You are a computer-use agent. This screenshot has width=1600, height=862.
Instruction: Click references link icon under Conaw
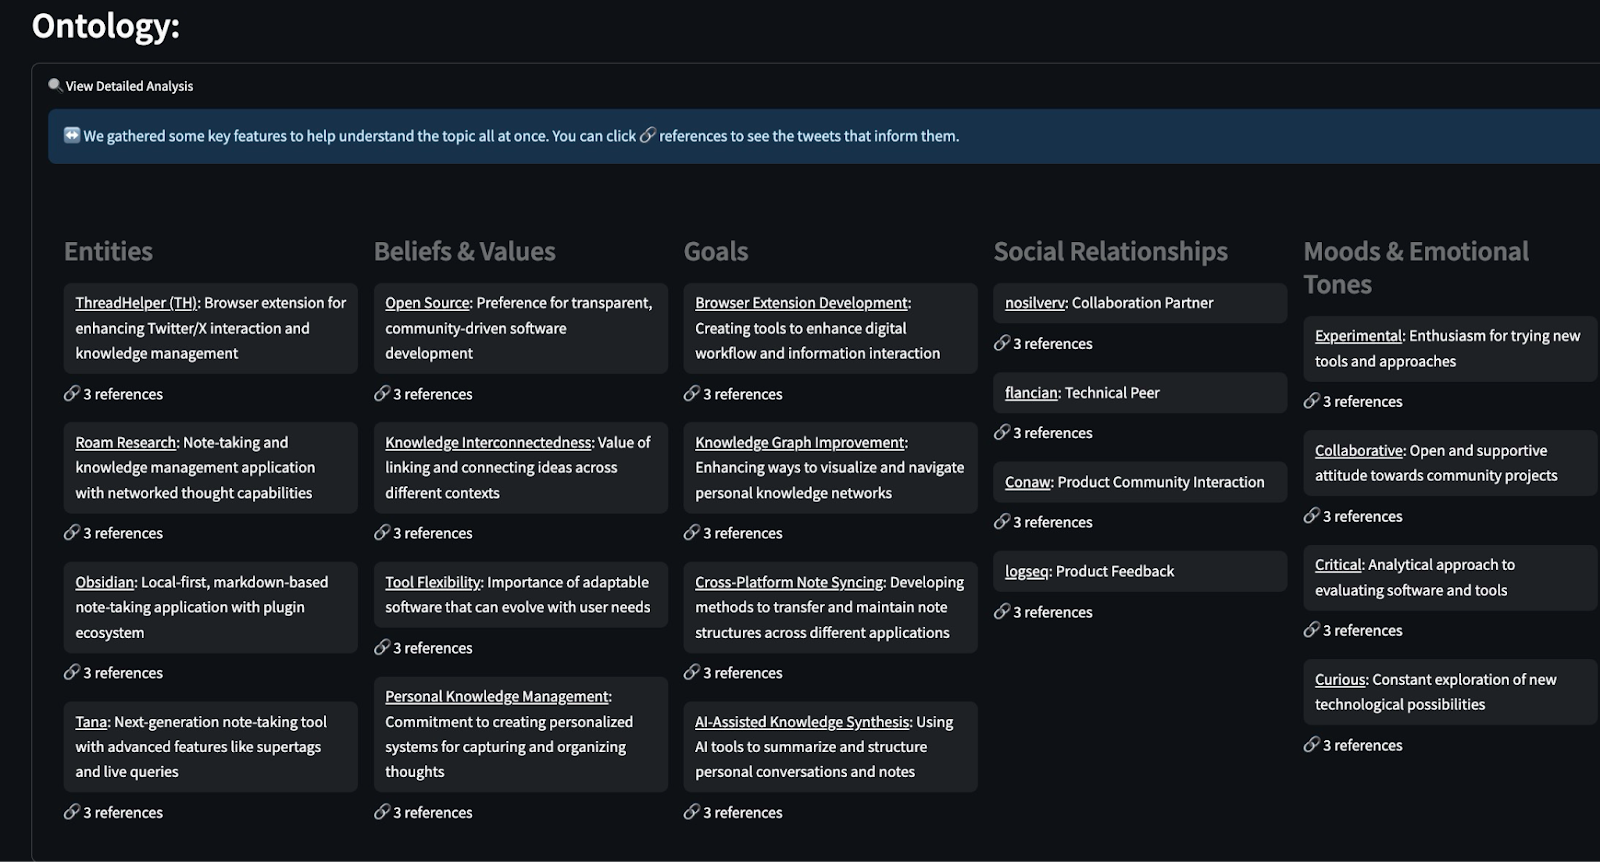[1002, 522]
